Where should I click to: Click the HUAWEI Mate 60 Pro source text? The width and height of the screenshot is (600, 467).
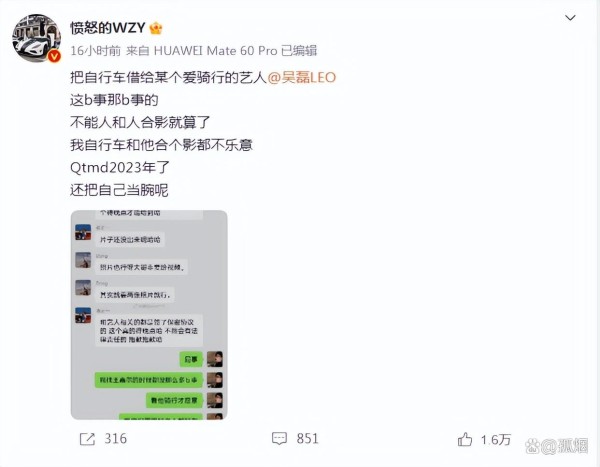(x=215, y=51)
